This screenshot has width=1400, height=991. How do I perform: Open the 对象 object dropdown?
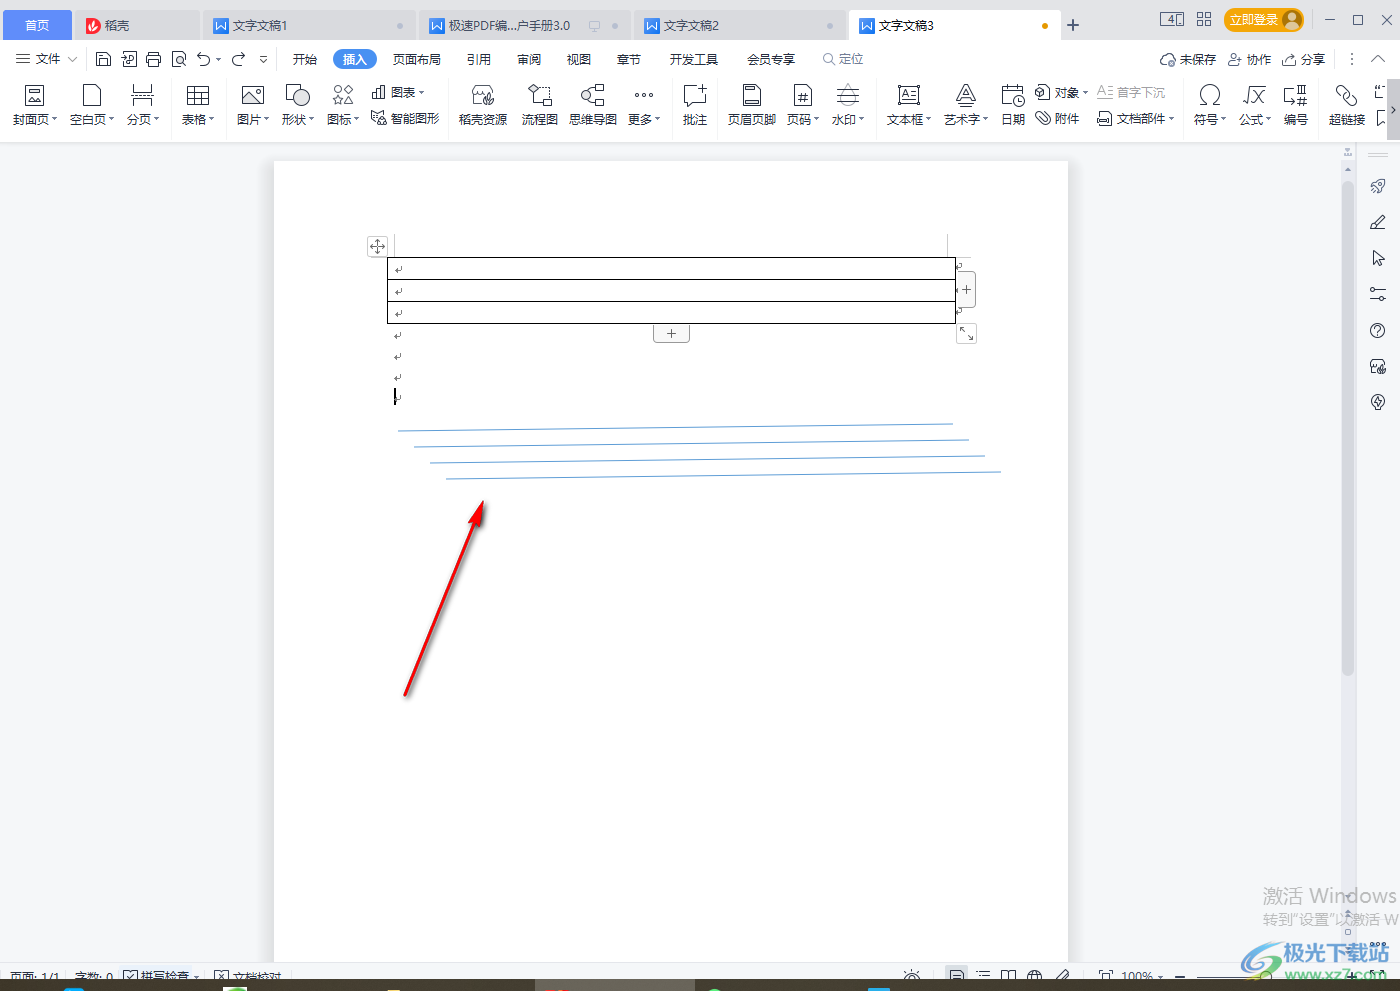coord(1062,92)
